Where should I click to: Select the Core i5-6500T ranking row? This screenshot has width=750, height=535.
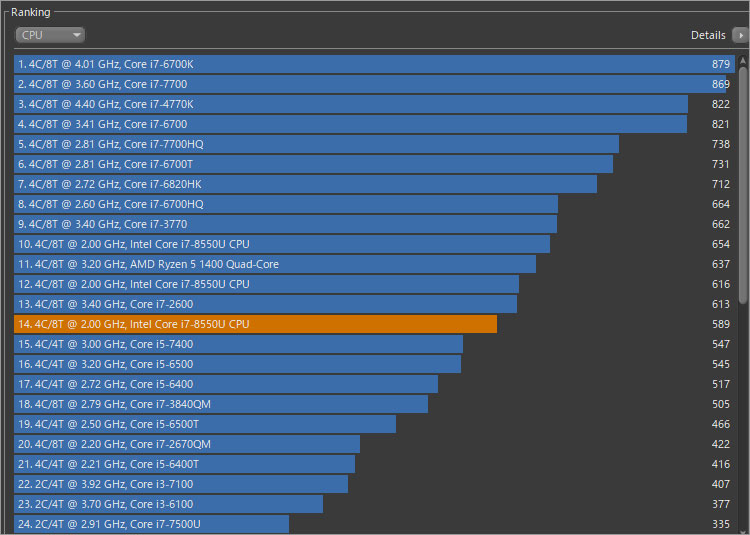(x=374, y=424)
